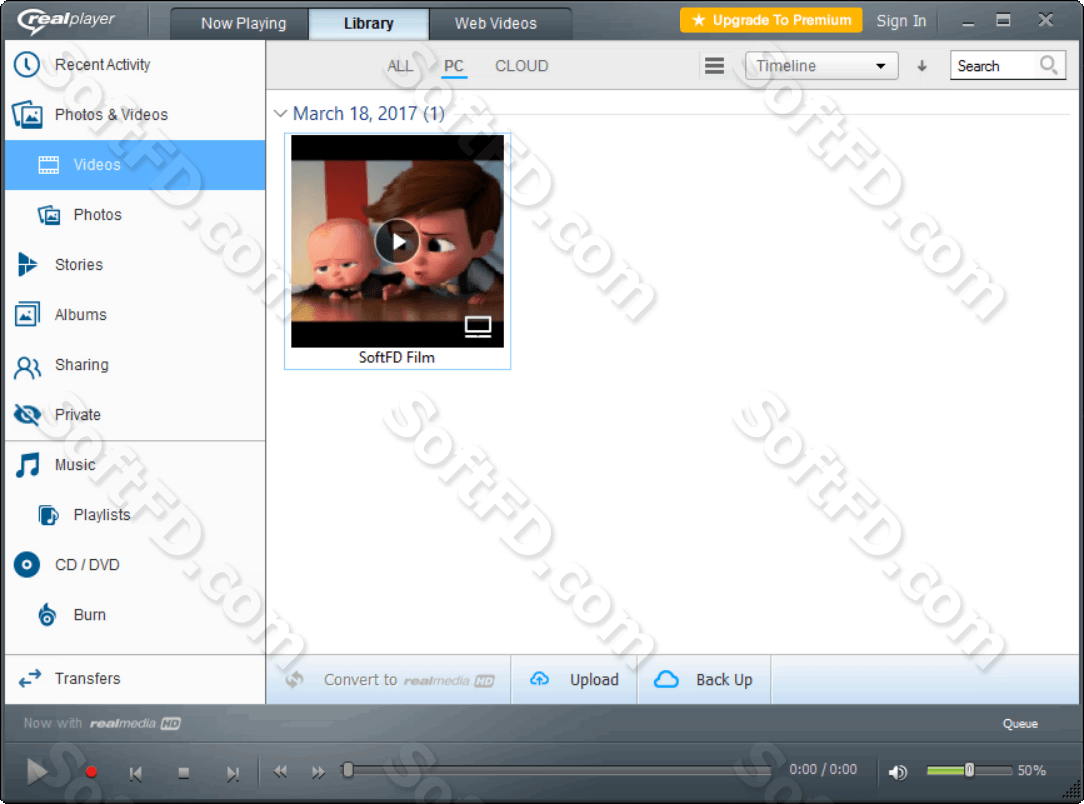Click the Burn flame icon
This screenshot has width=1084, height=804.
click(x=47, y=614)
